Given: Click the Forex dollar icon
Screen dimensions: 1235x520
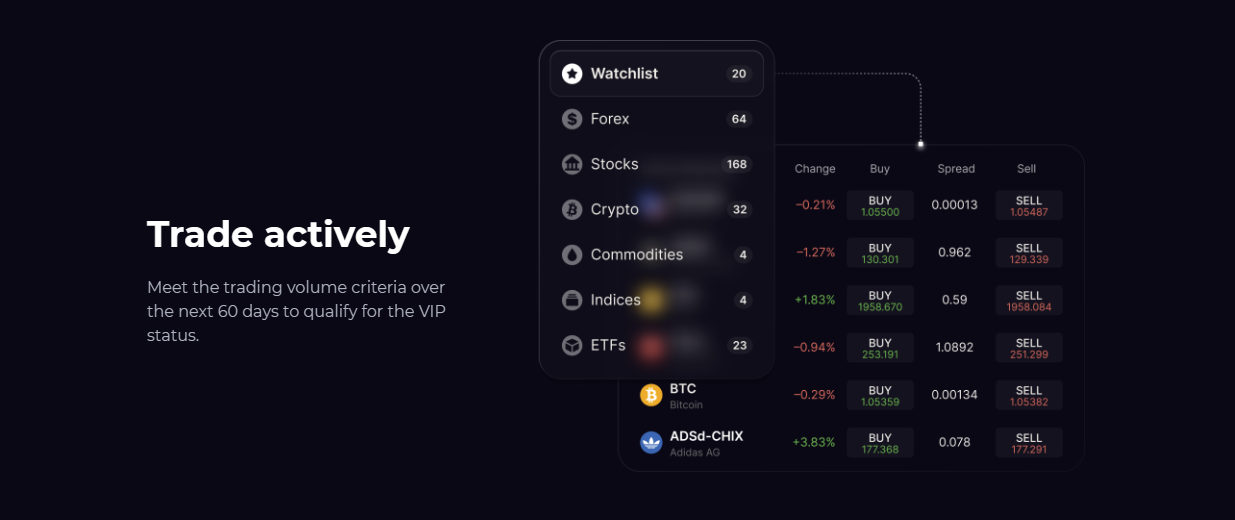Looking at the screenshot, I should (x=572, y=119).
